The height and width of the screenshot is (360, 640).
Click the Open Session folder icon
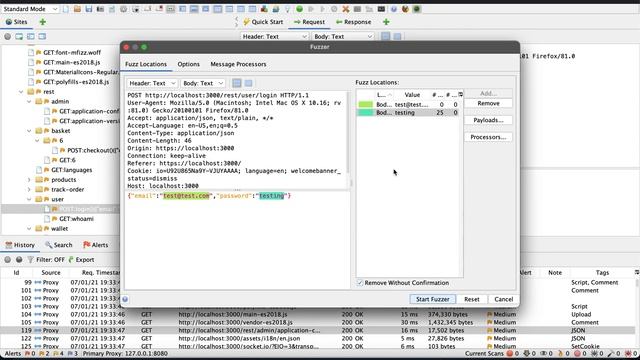(x=77, y=9)
